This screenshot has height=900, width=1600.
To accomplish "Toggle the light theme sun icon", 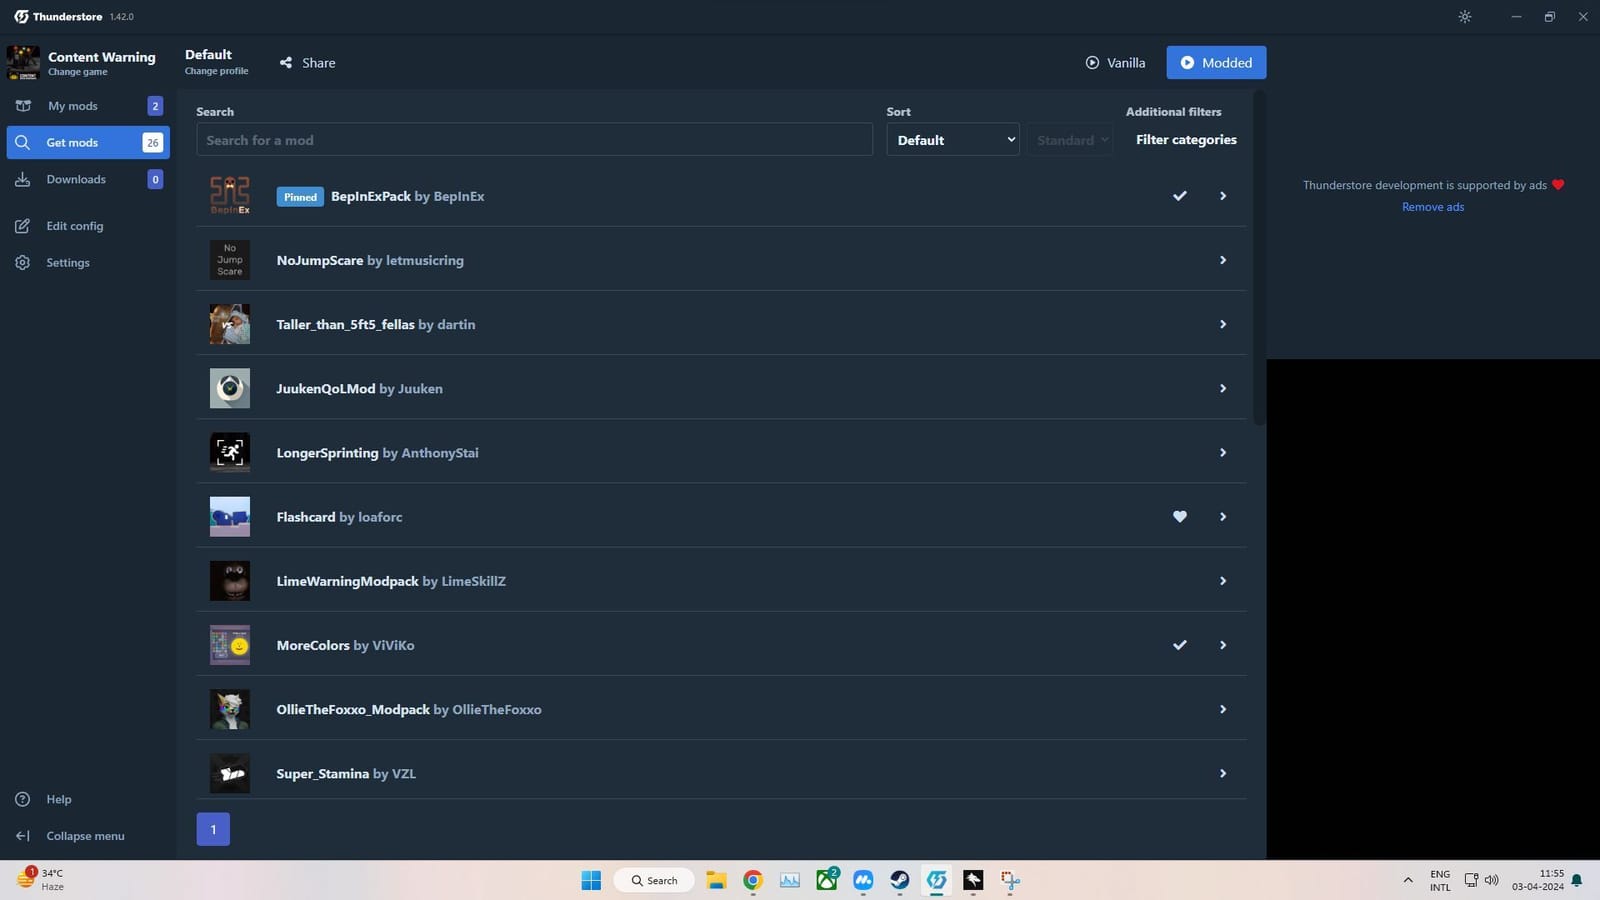I will tap(1464, 17).
